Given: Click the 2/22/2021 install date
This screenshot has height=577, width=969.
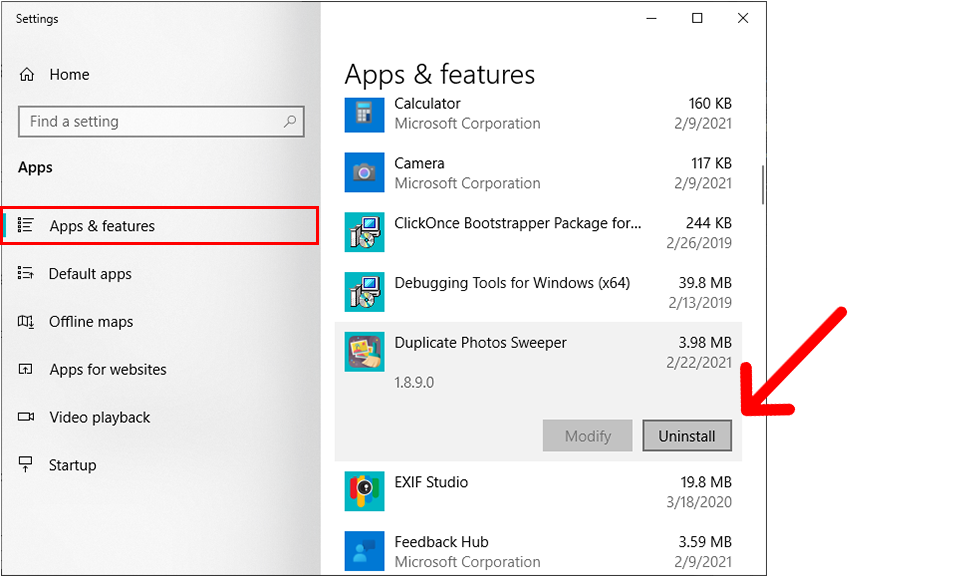Looking at the screenshot, I should click(699, 363).
